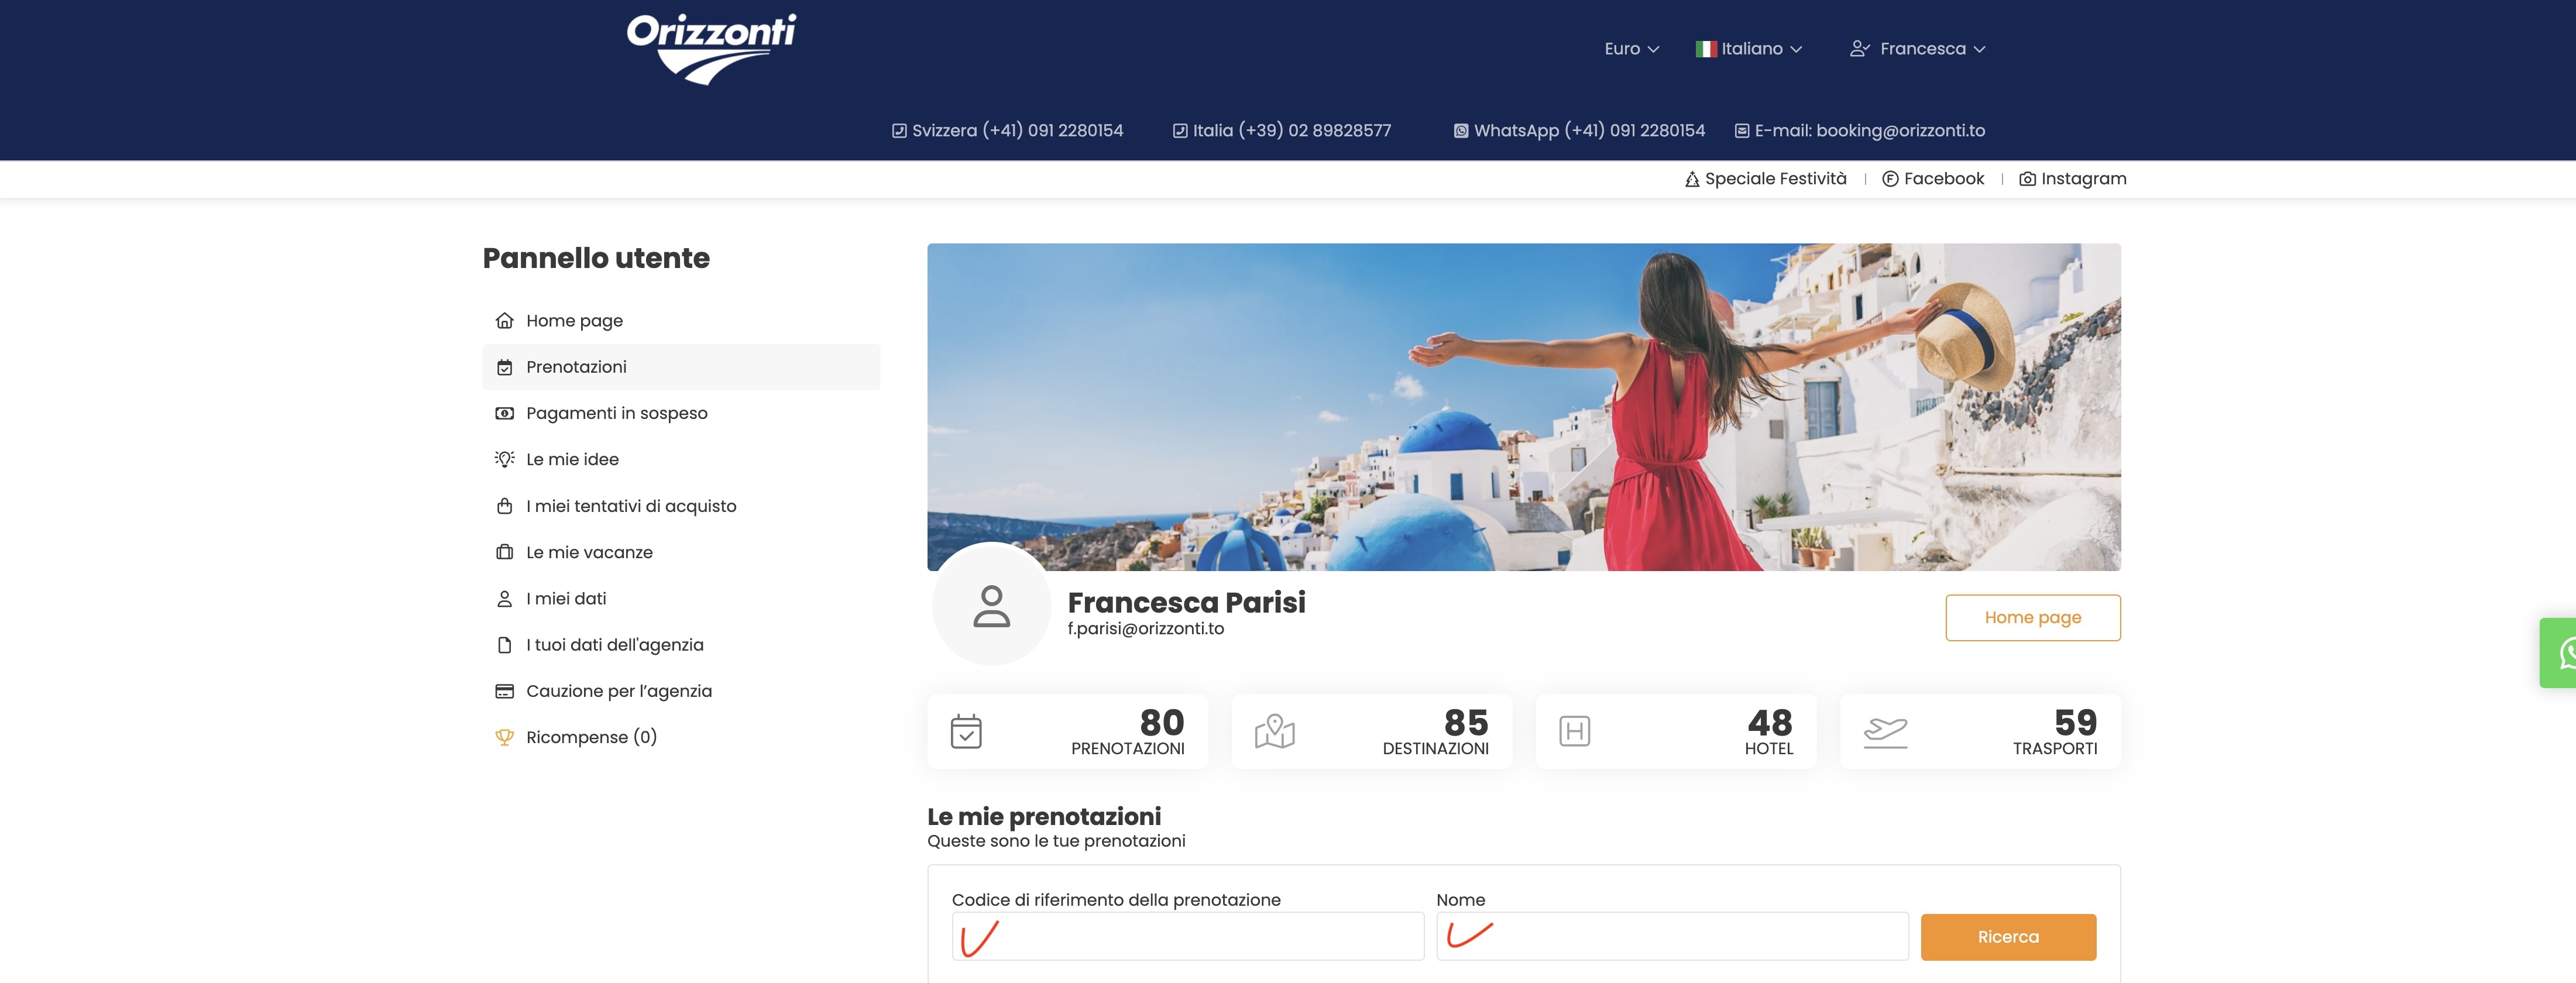Click the Speciale Festività tree icon
The width and height of the screenshot is (2576, 983).
(1692, 180)
